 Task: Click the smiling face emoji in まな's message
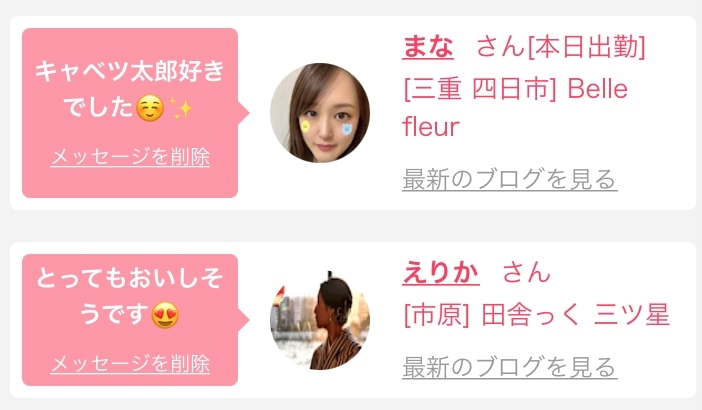150,108
